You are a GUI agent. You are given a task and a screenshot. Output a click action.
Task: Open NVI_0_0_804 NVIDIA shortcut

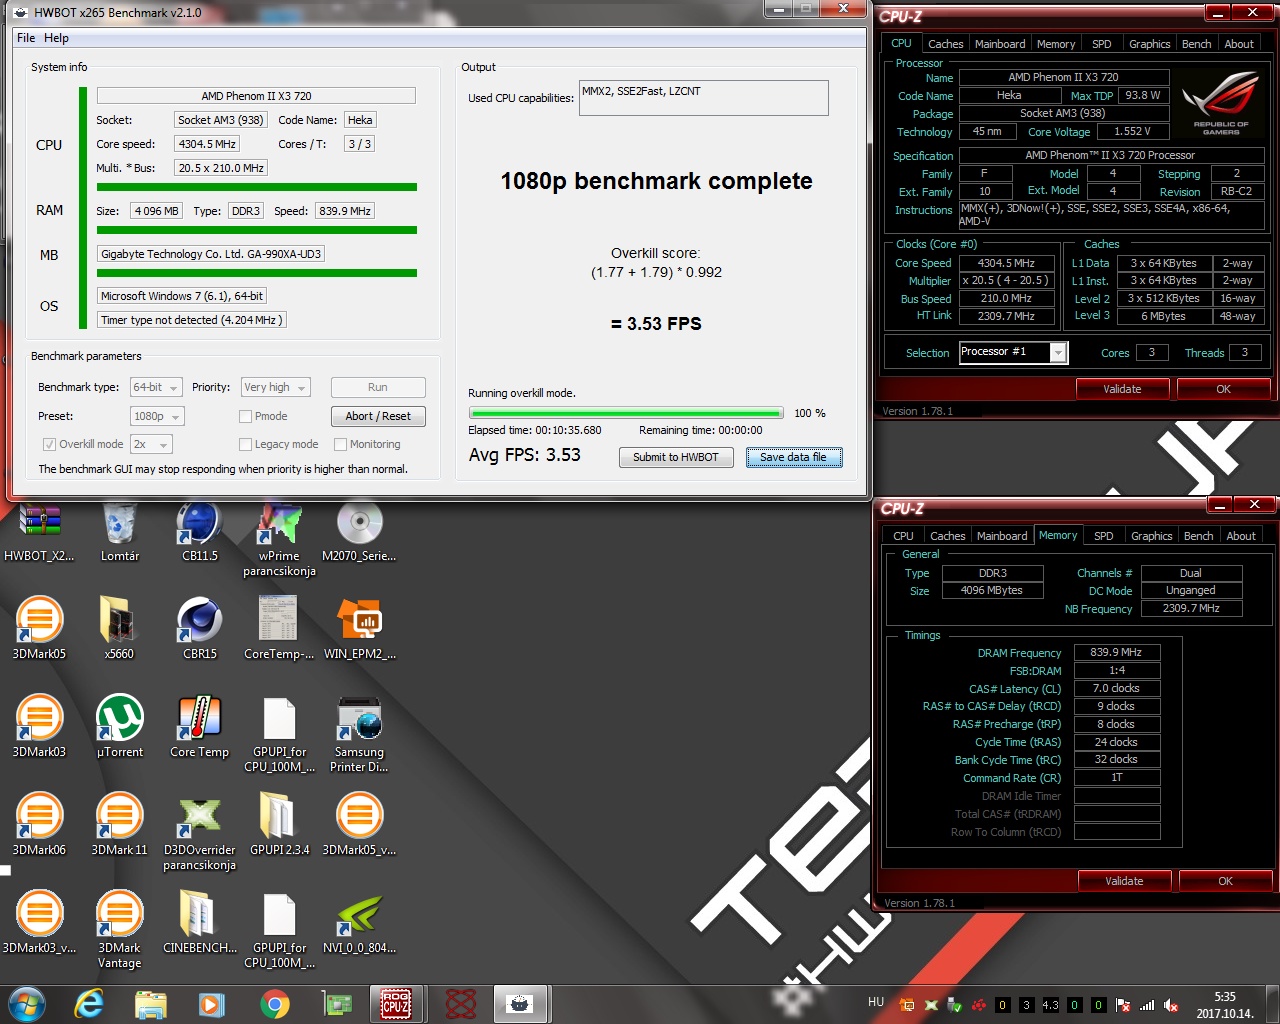pos(360,922)
